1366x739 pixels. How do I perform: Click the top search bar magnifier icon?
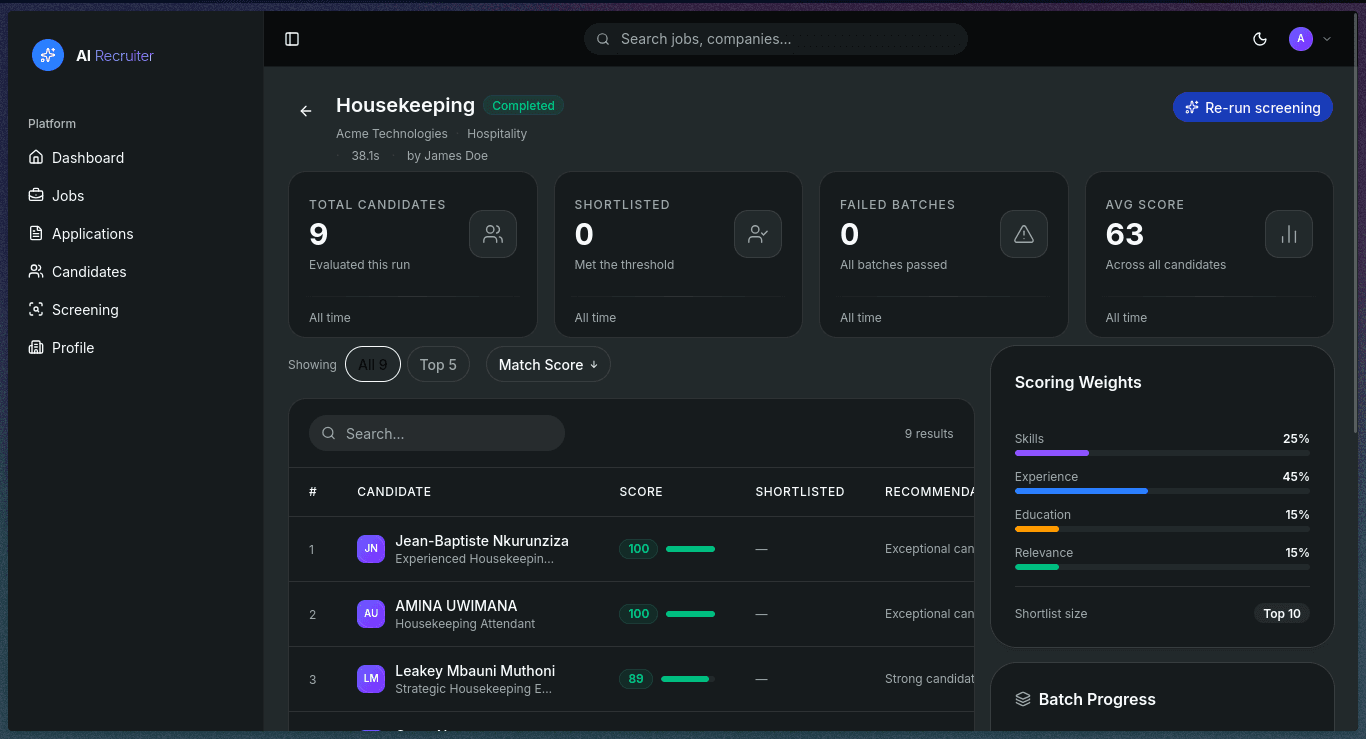click(x=603, y=39)
